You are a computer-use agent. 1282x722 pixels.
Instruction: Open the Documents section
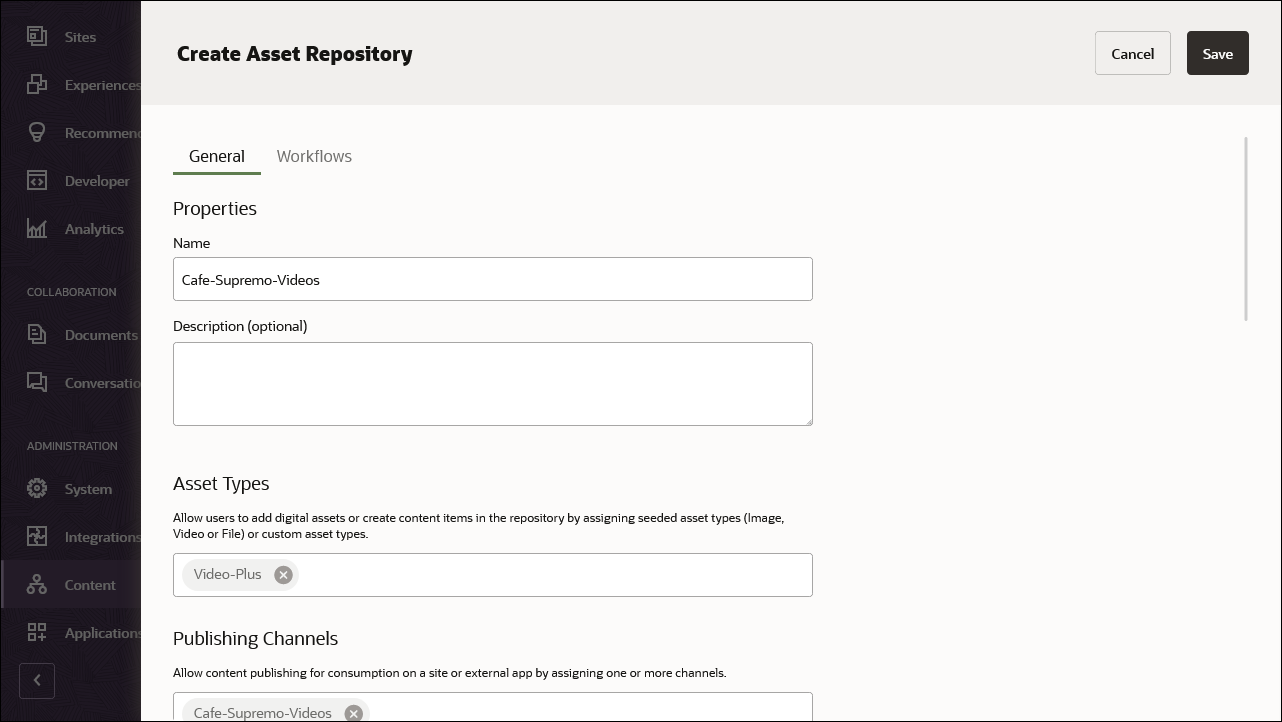coord(102,335)
